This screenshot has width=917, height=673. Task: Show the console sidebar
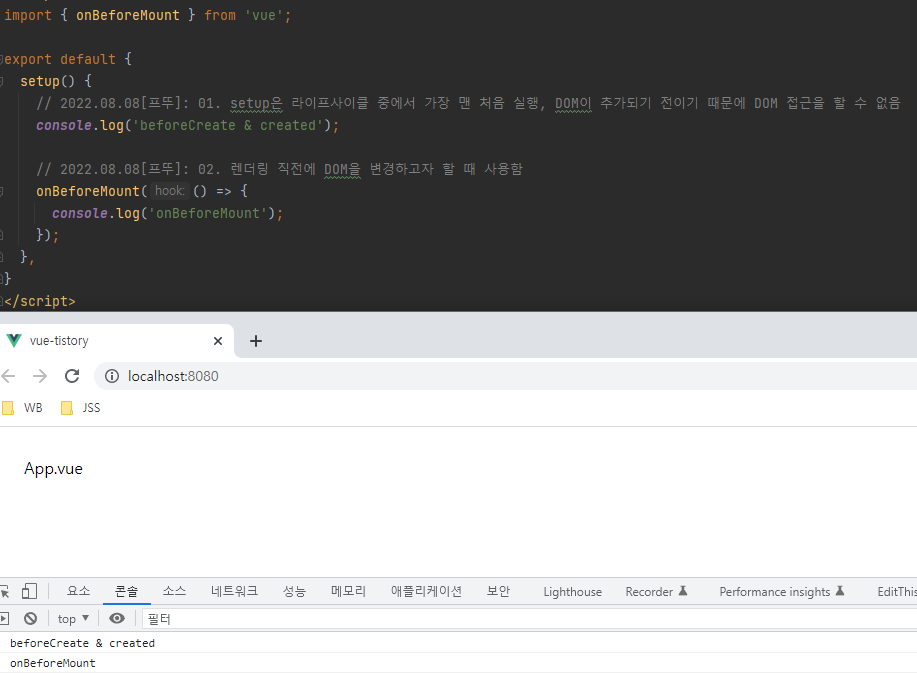coord(4,619)
